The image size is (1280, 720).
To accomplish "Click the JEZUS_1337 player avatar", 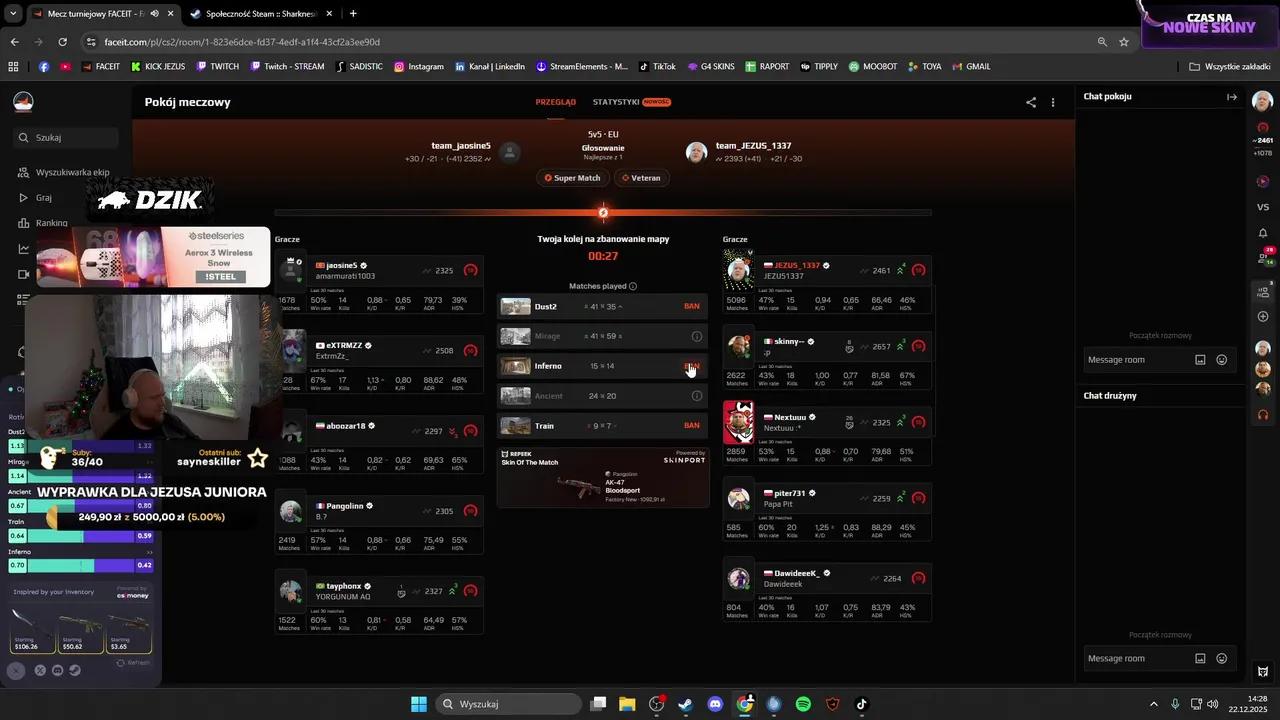I will [739, 270].
